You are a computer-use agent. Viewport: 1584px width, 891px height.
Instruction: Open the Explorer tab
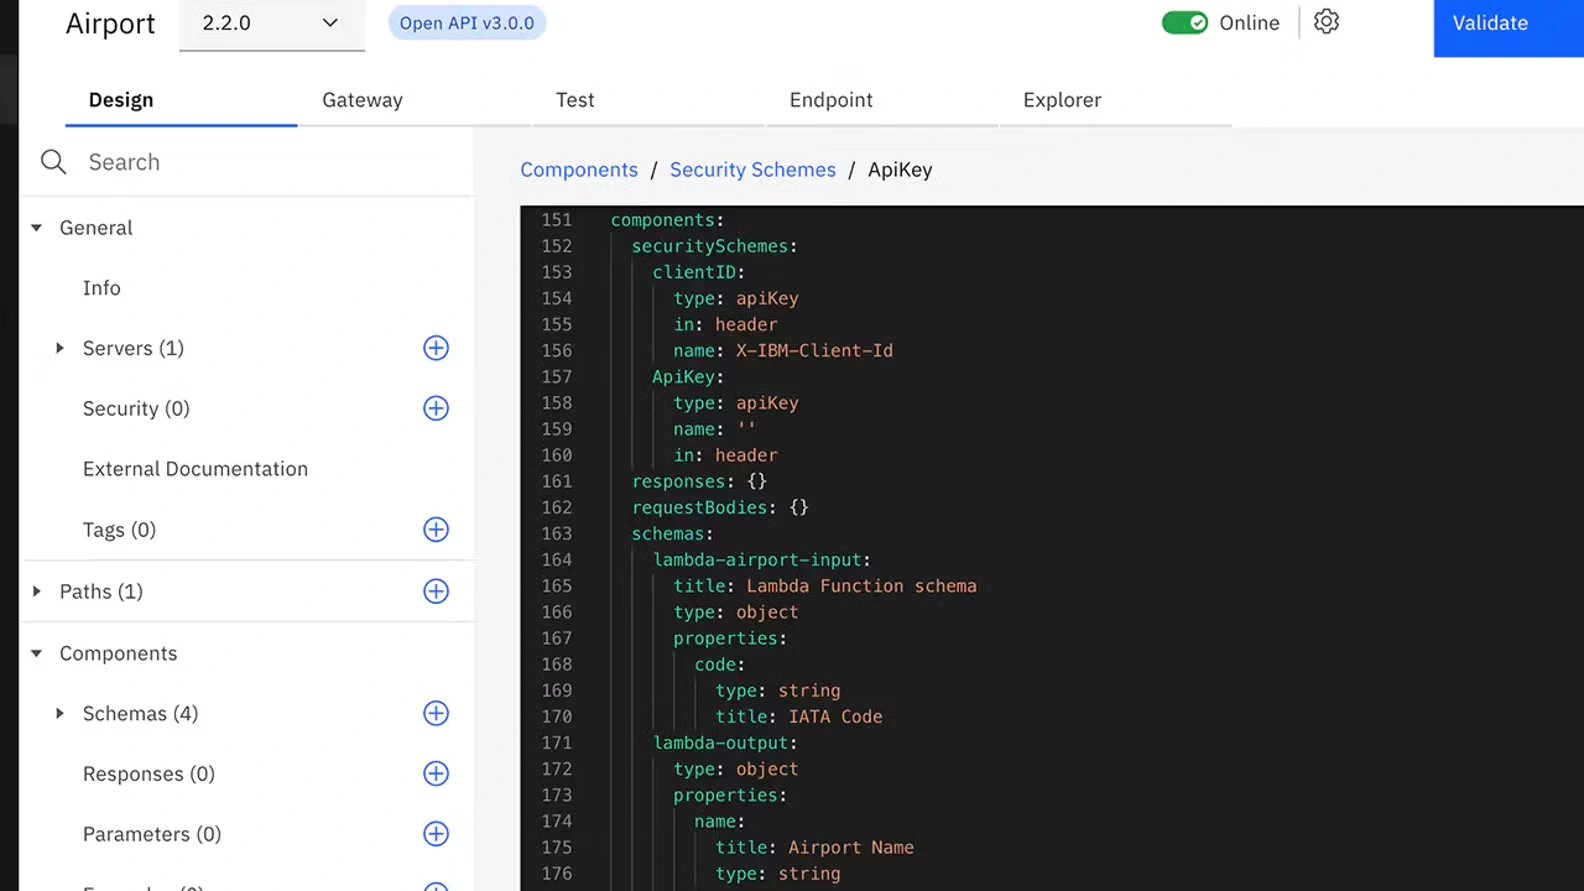(1061, 100)
